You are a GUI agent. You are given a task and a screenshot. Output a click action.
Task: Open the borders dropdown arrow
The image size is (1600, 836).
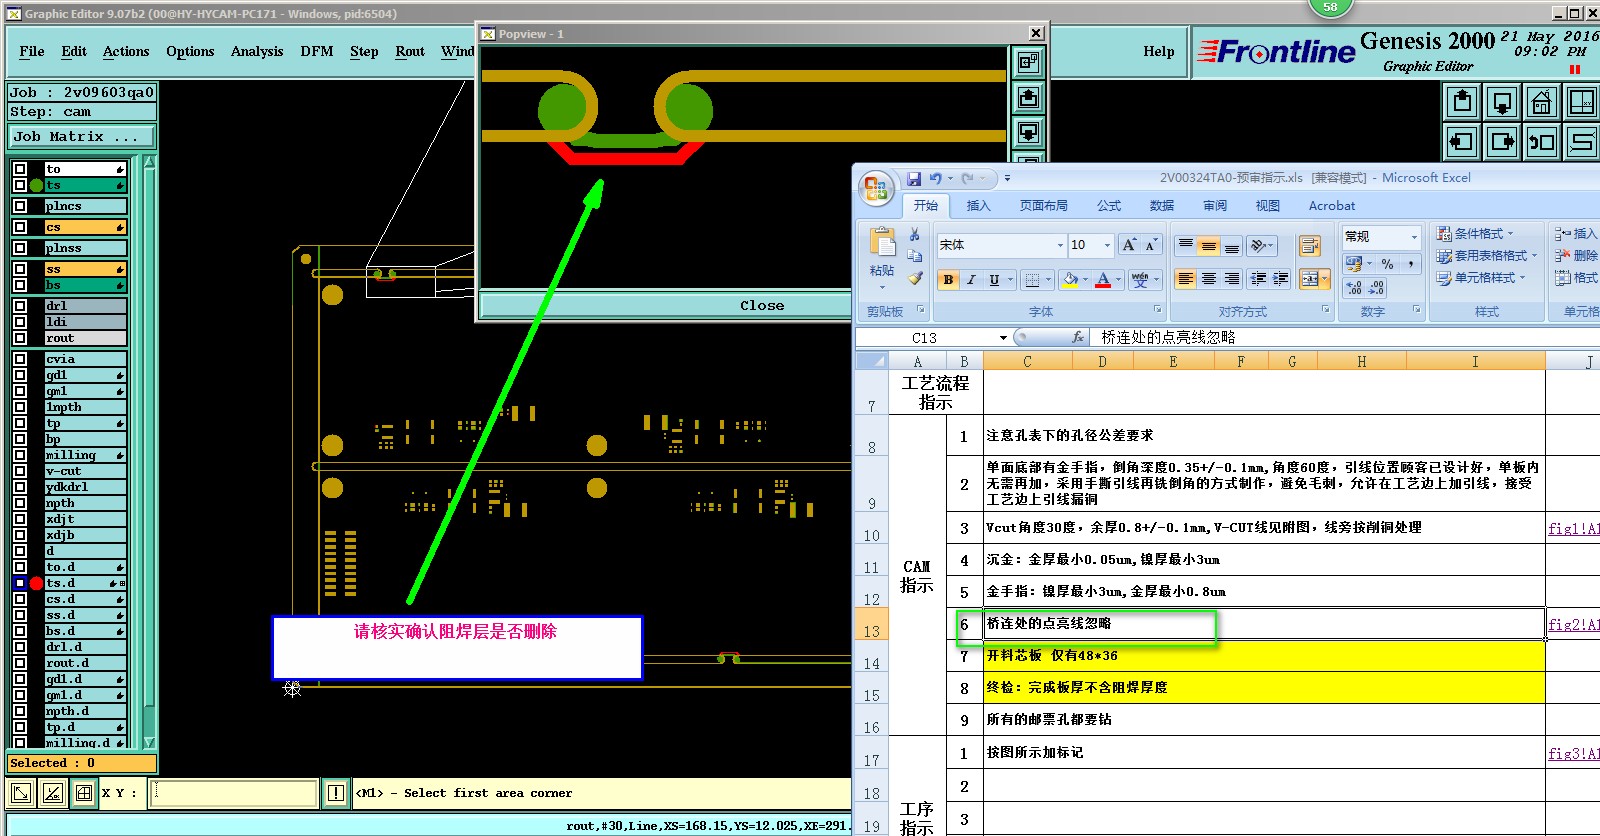pyautogui.click(x=1048, y=280)
